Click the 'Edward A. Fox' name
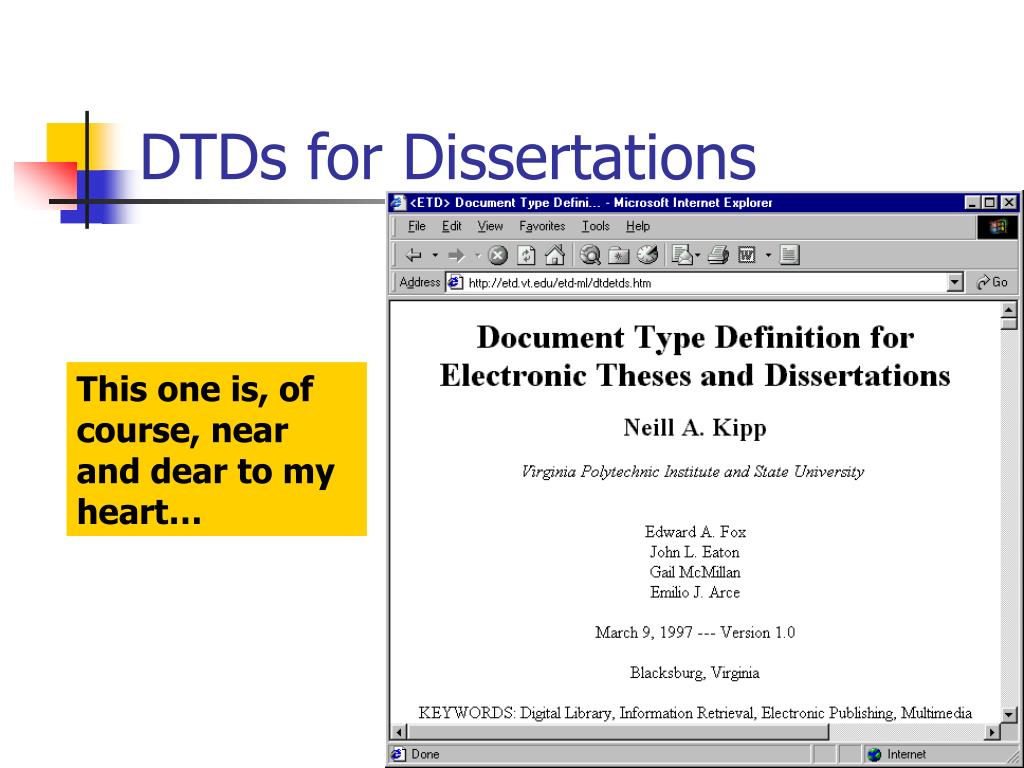The height and width of the screenshot is (768, 1024). click(695, 532)
